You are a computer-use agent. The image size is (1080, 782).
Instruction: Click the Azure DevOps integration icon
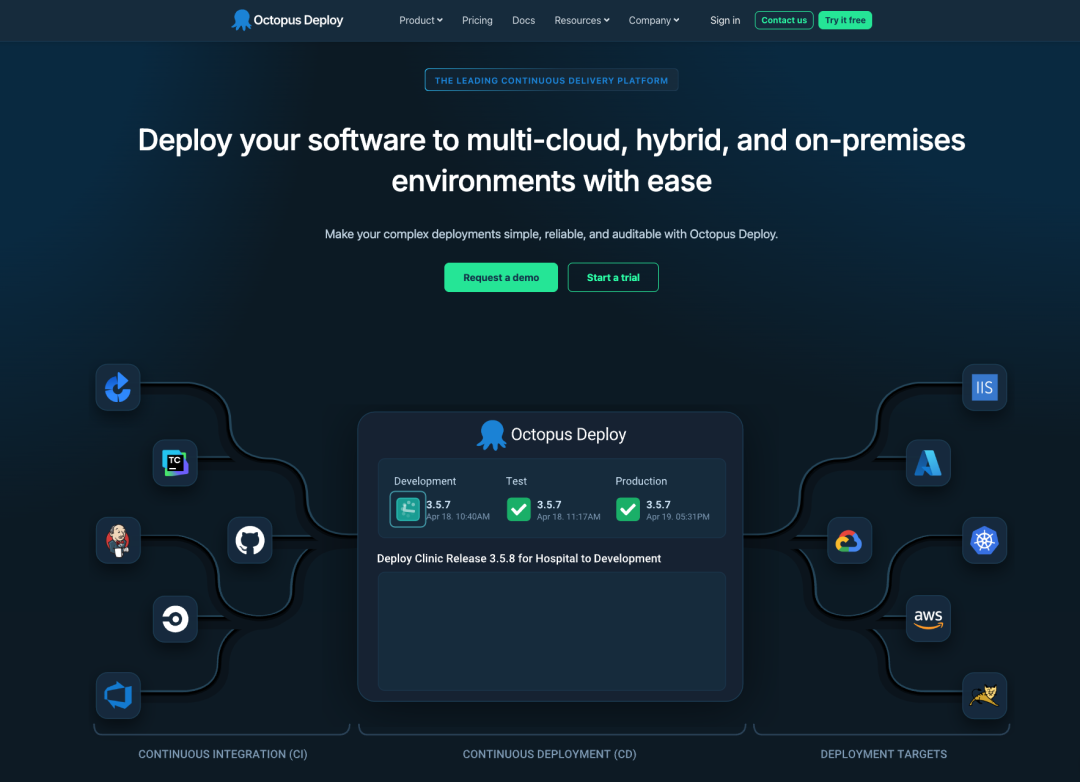(x=118, y=695)
